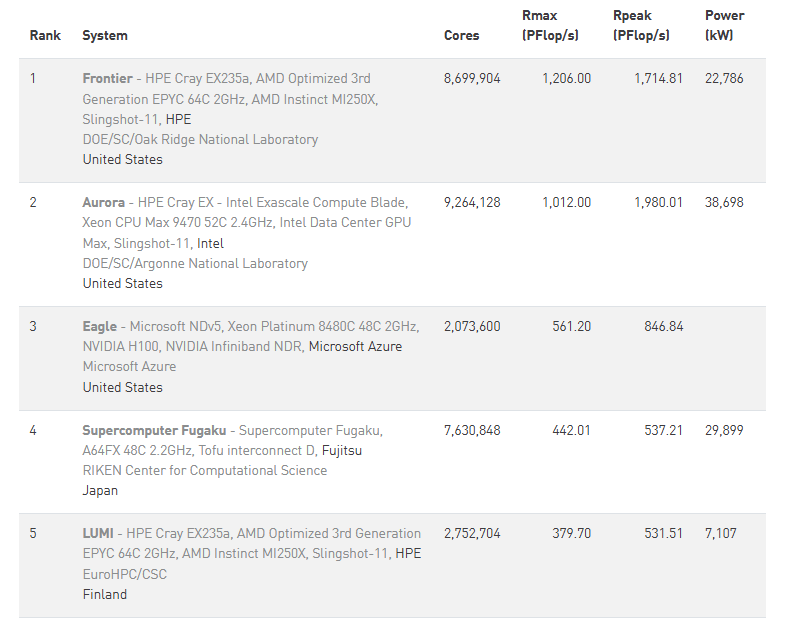Click DOE/SC/Oak Ridge National Laboratory site
The width and height of the screenshot is (787, 628).
(200, 139)
